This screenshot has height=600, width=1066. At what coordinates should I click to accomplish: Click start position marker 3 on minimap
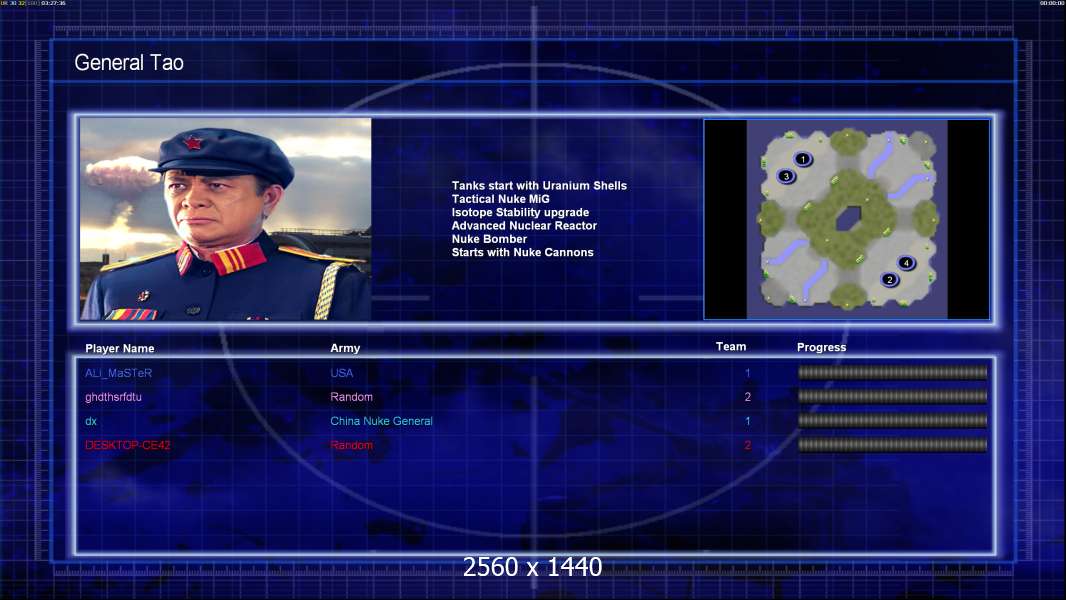787,176
